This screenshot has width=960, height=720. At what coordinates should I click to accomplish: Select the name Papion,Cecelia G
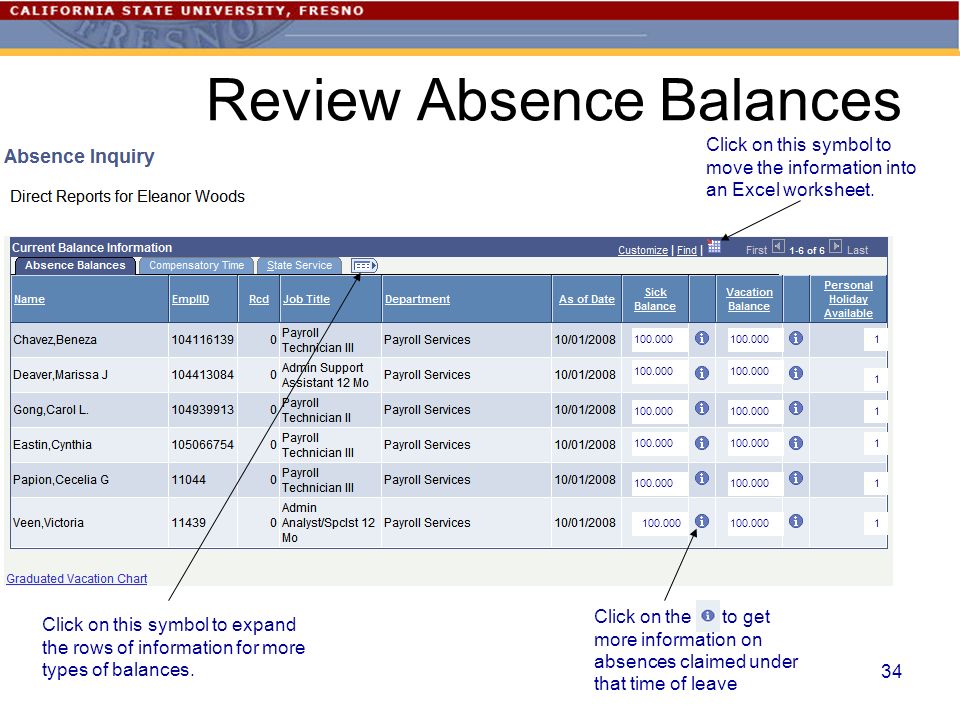61,479
